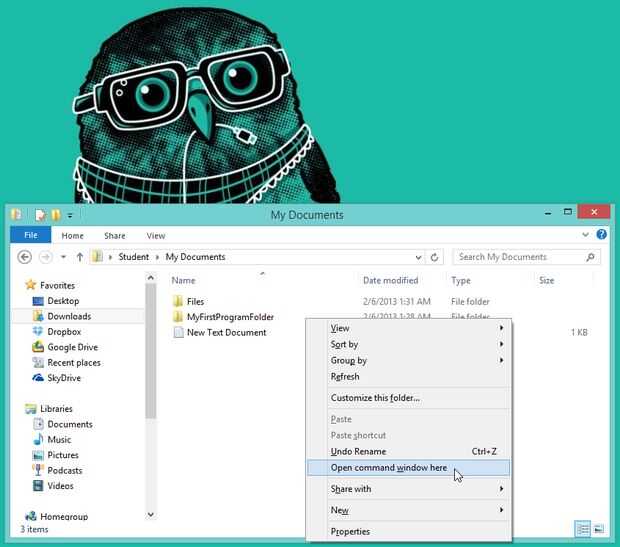Image resolution: width=620 pixels, height=547 pixels.
Task: Click the quick access New folder icon
Action: pos(56,215)
